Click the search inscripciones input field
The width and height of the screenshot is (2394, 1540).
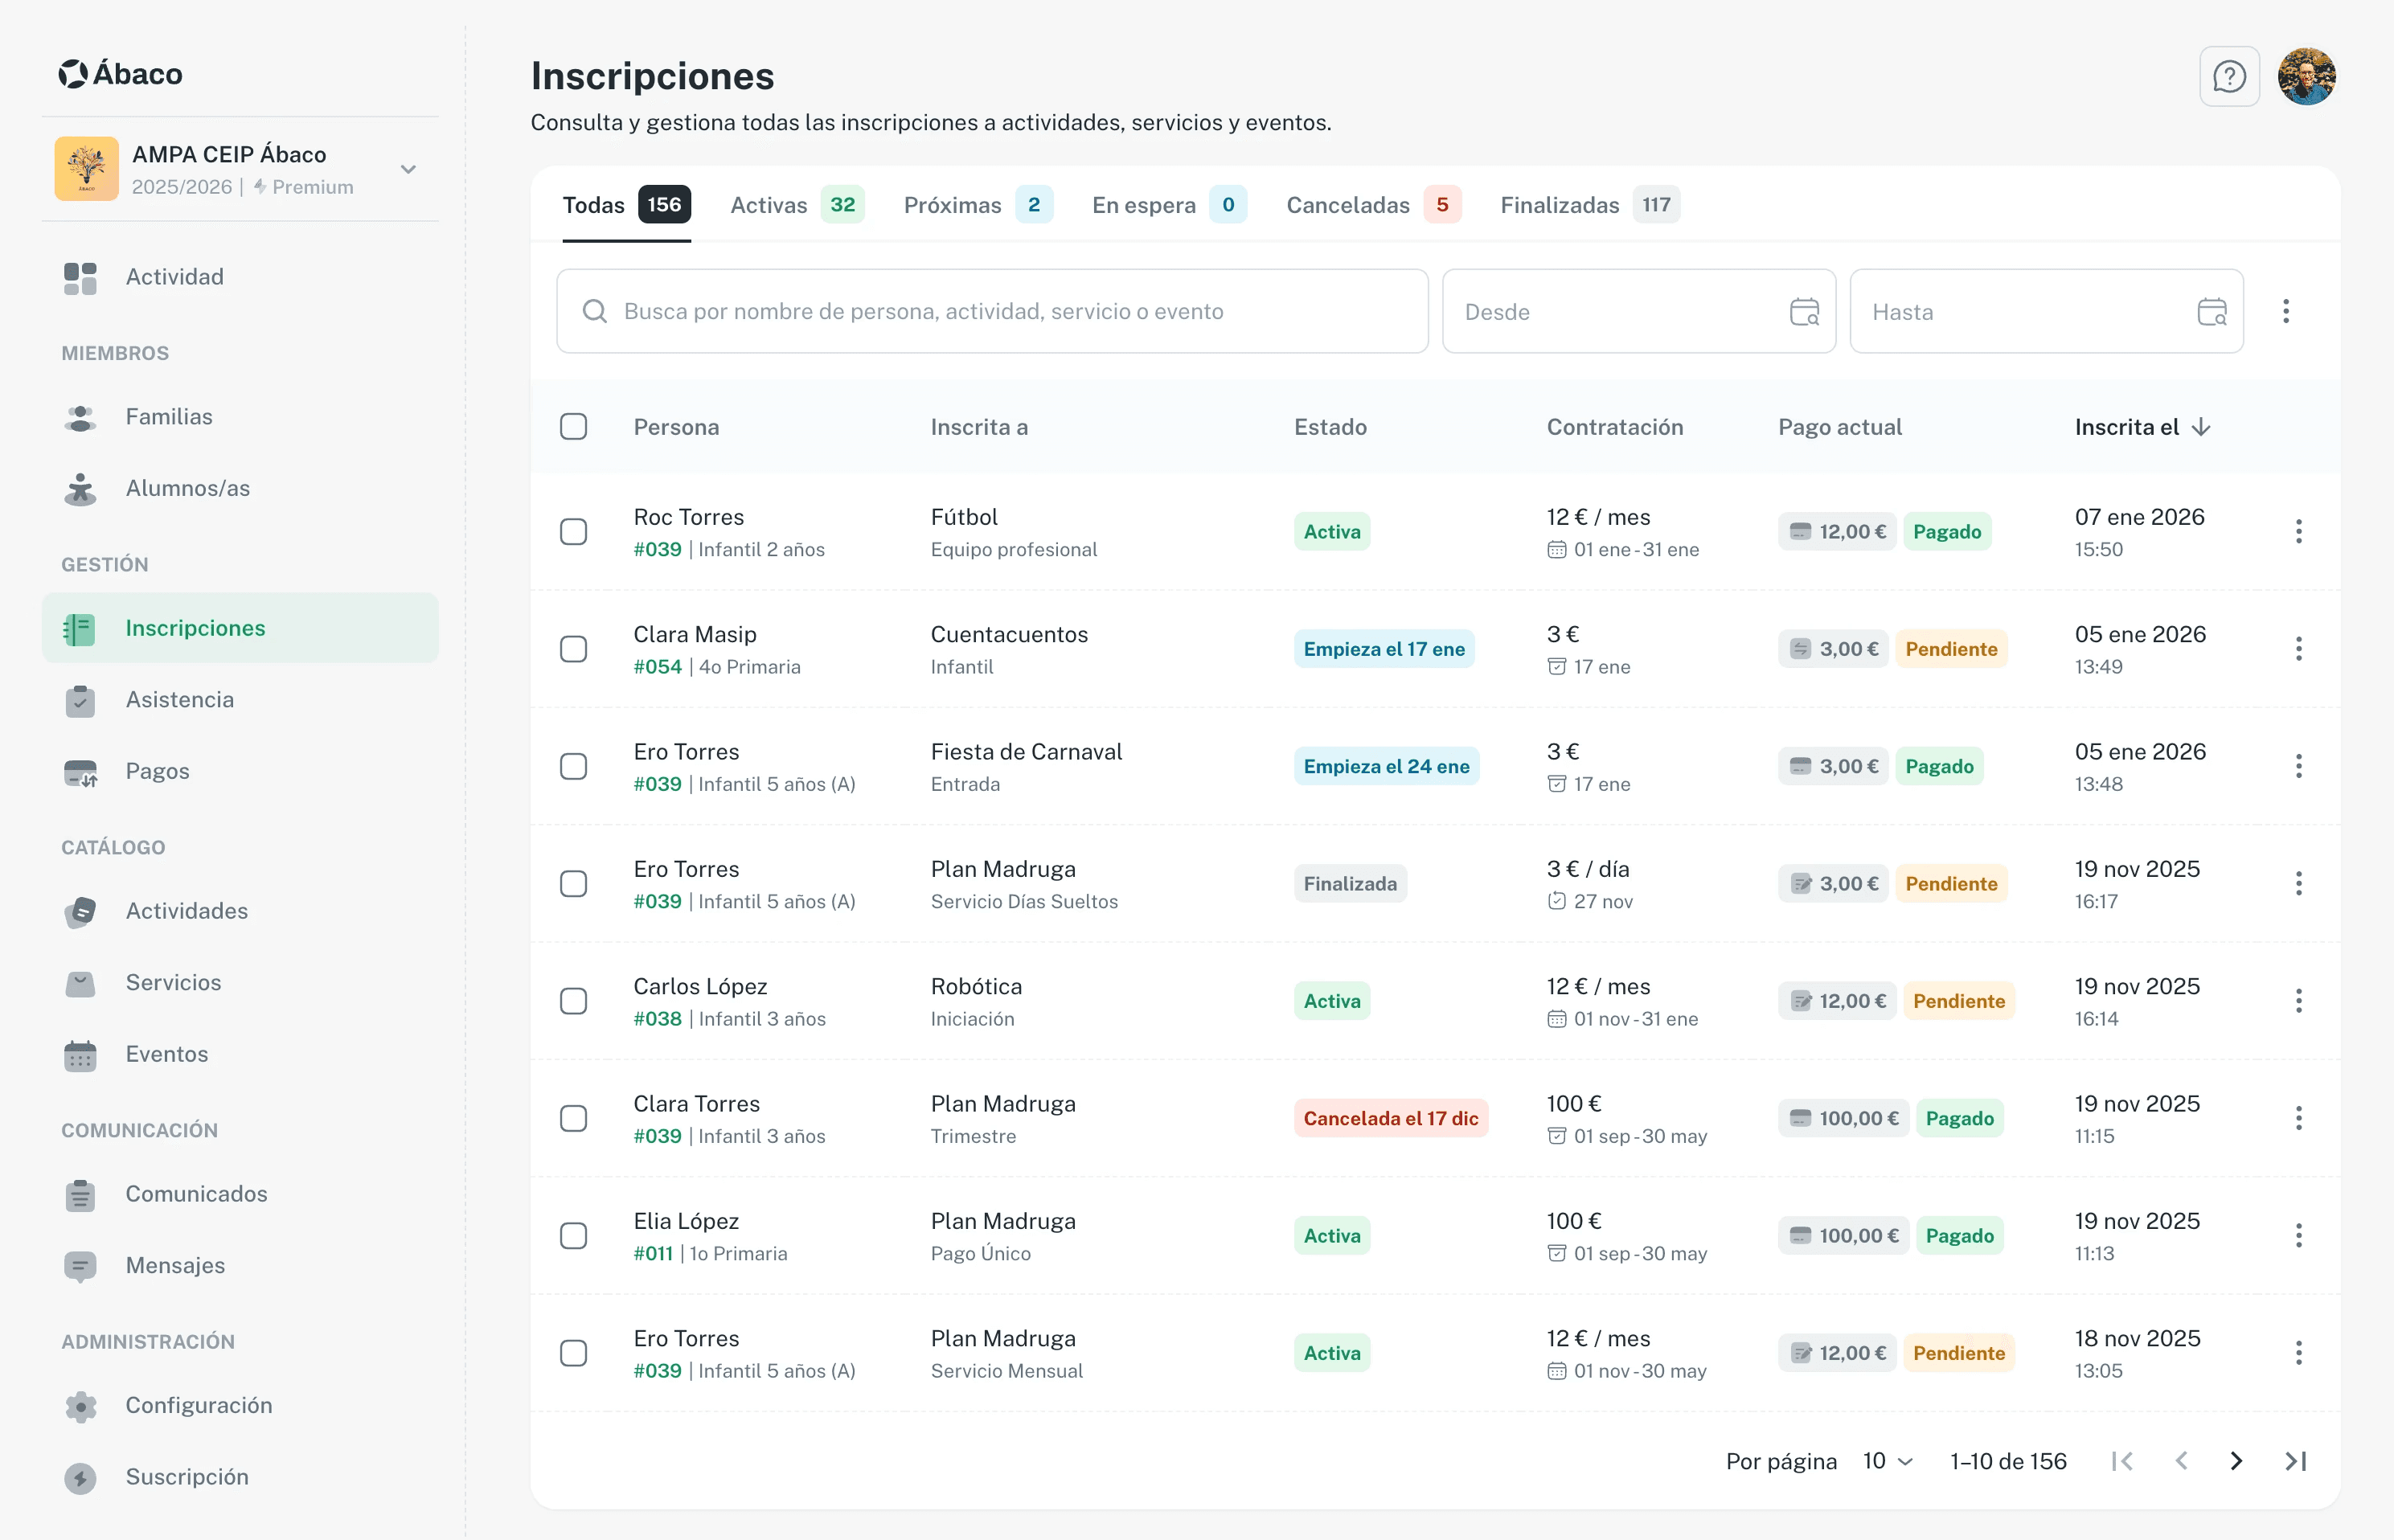990,312
